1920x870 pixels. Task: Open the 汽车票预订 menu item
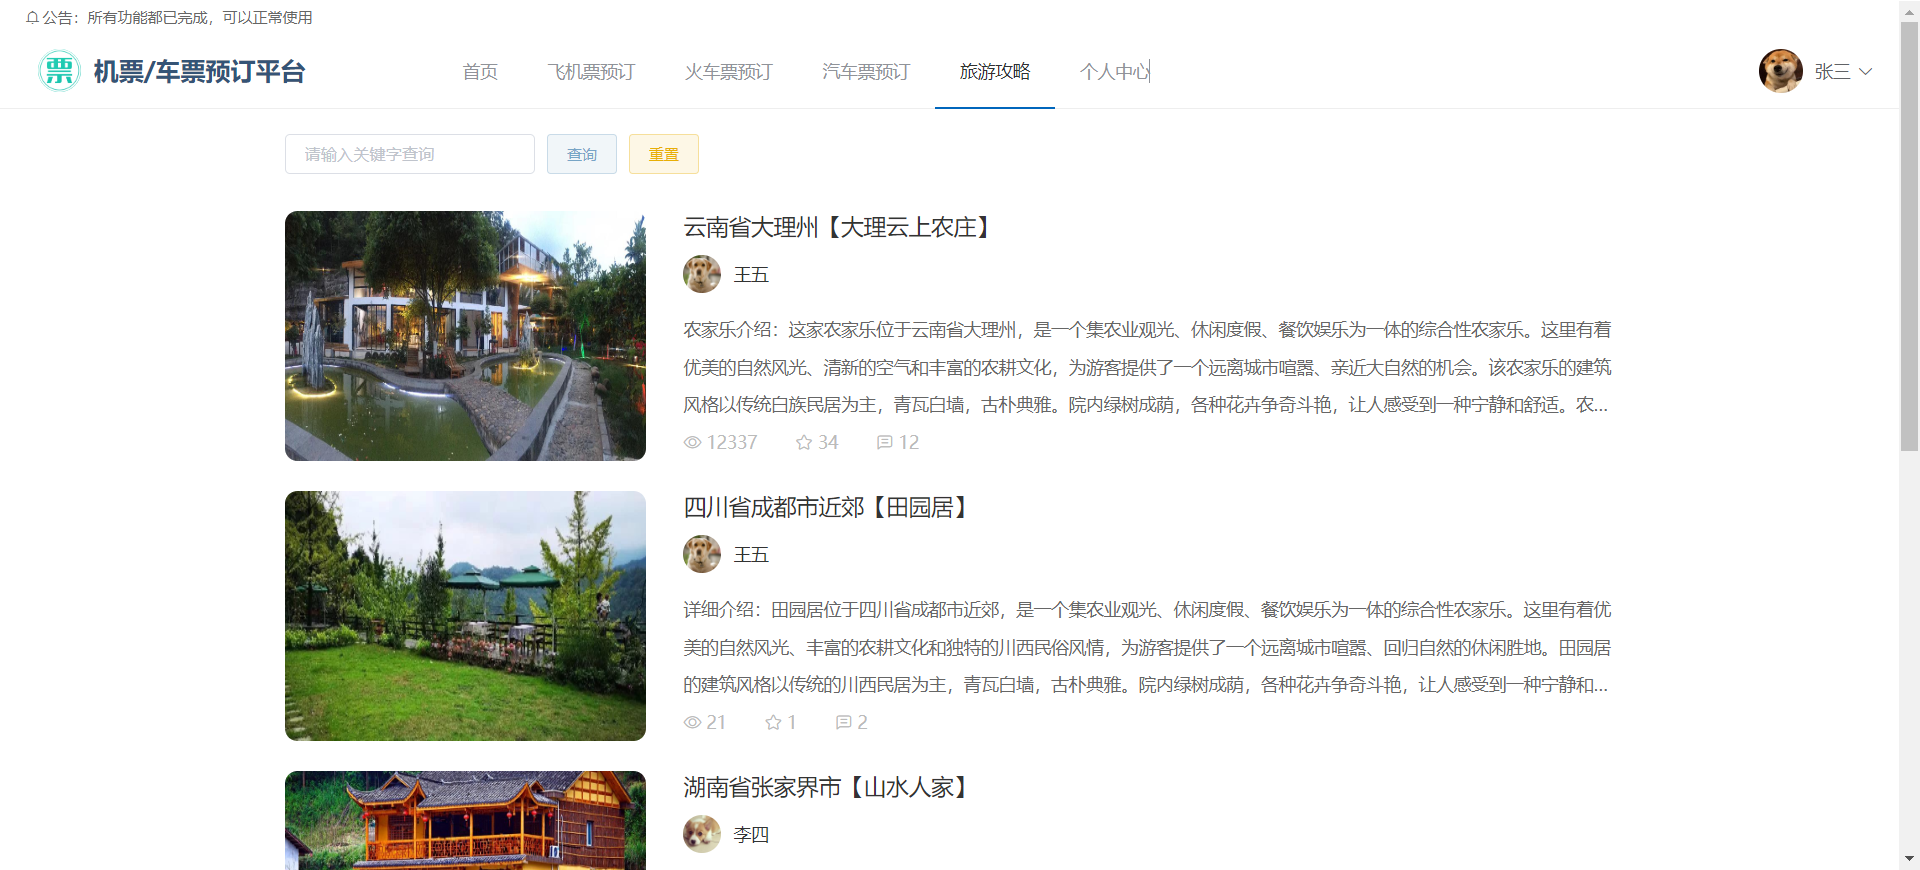[x=866, y=71]
